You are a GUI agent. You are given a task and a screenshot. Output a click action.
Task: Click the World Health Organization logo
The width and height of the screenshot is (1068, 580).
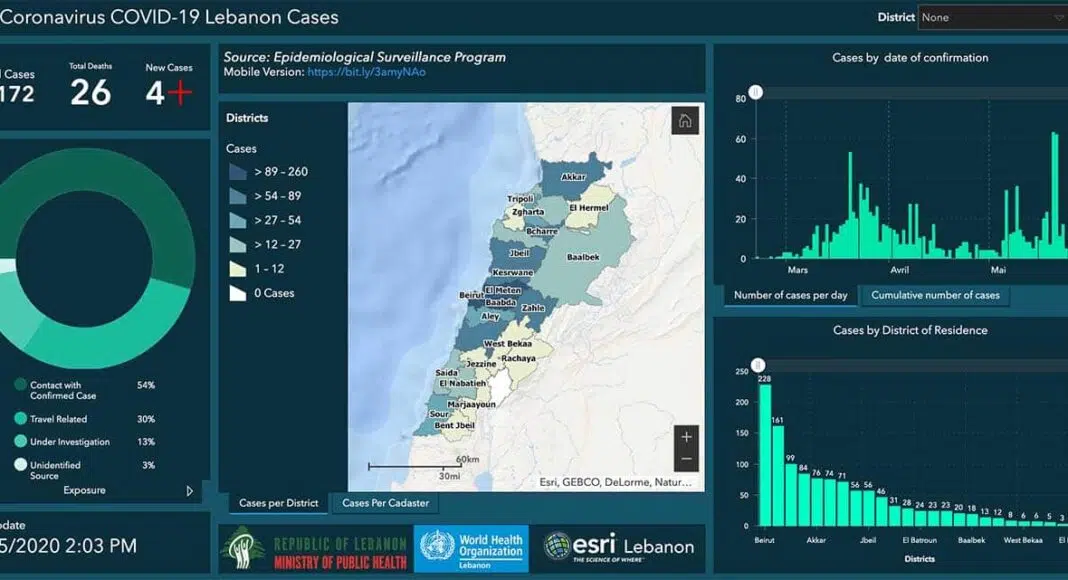[x=471, y=548]
